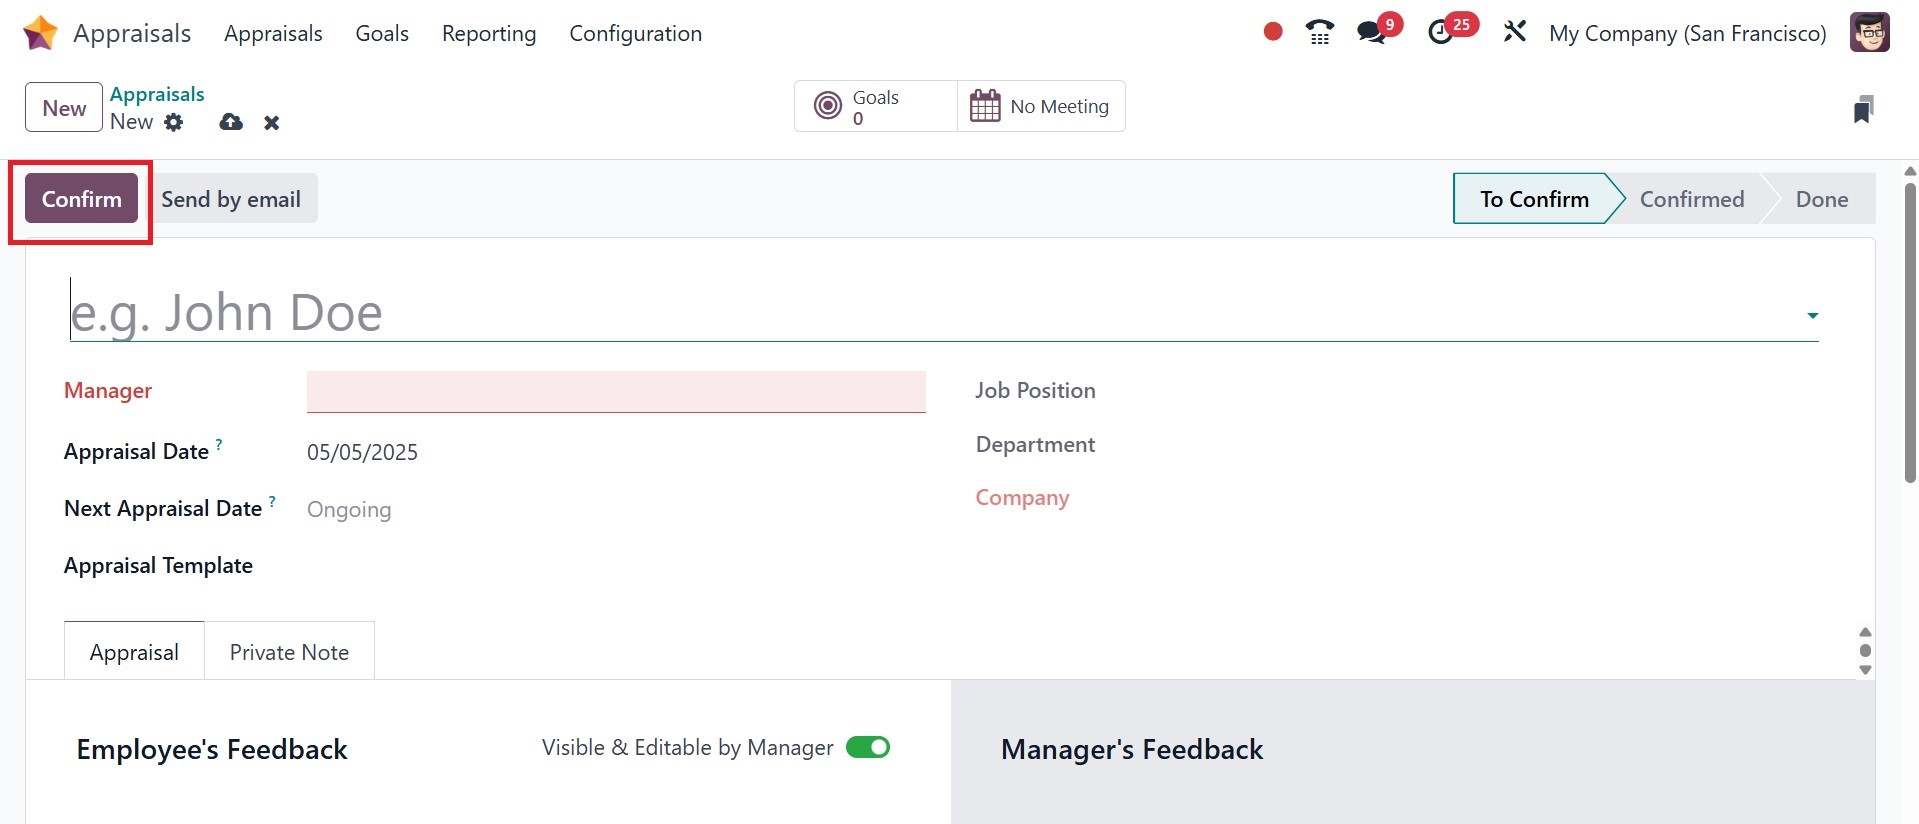The width and height of the screenshot is (1919, 824).
Task: Expand the employee name dropdown arrow
Action: pos(1812,315)
